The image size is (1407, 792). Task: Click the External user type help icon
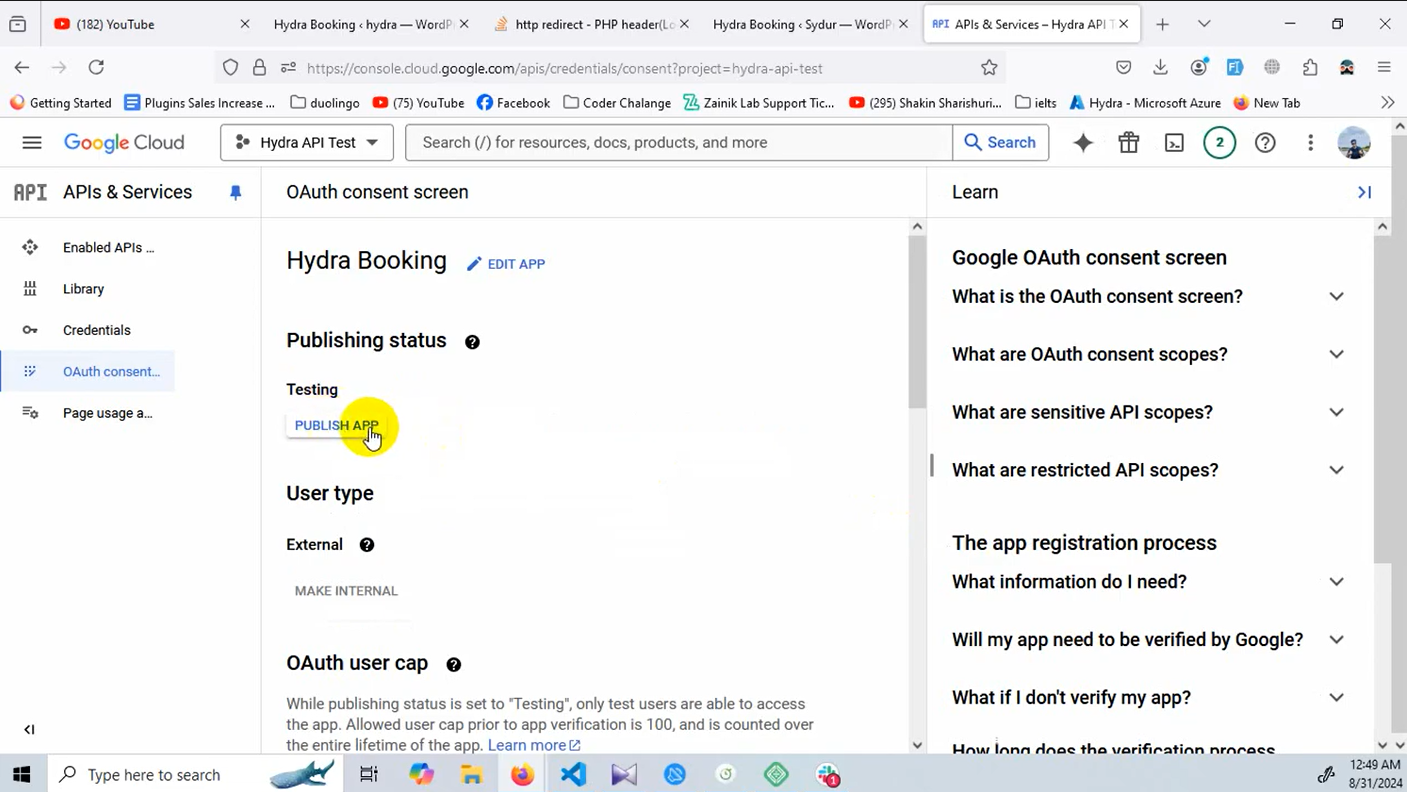pos(367,545)
